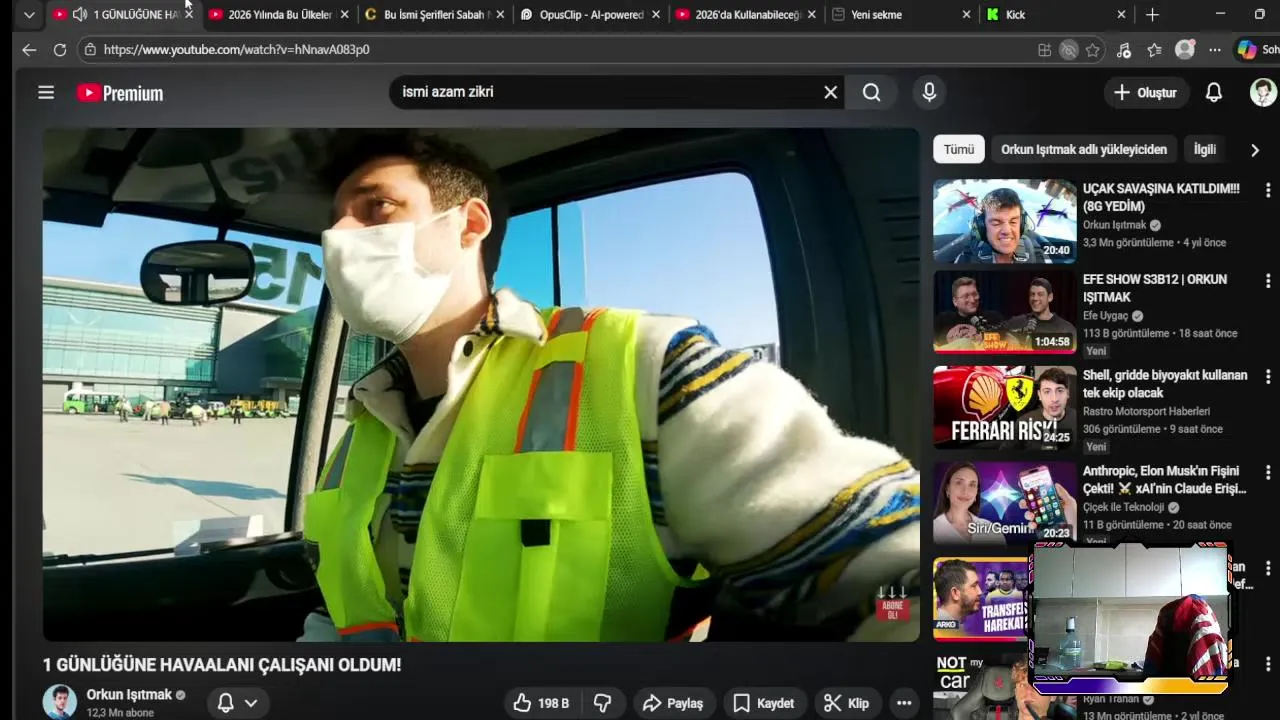Open the tab list dropdown arrow
This screenshot has height=720, width=1280.
29,15
